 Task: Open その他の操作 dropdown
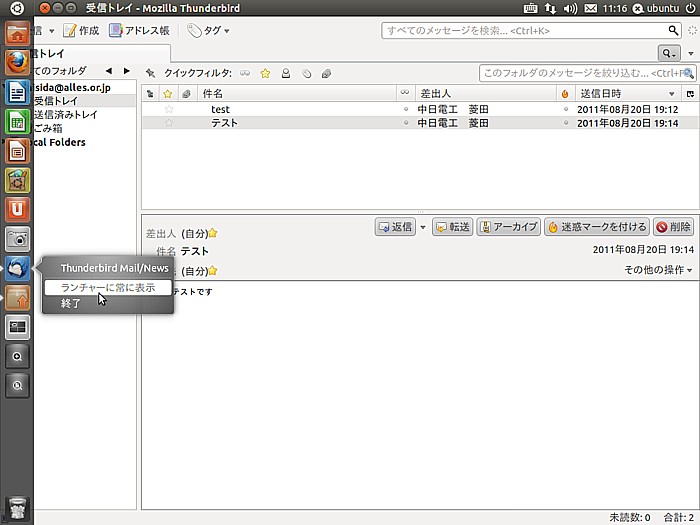[658, 270]
